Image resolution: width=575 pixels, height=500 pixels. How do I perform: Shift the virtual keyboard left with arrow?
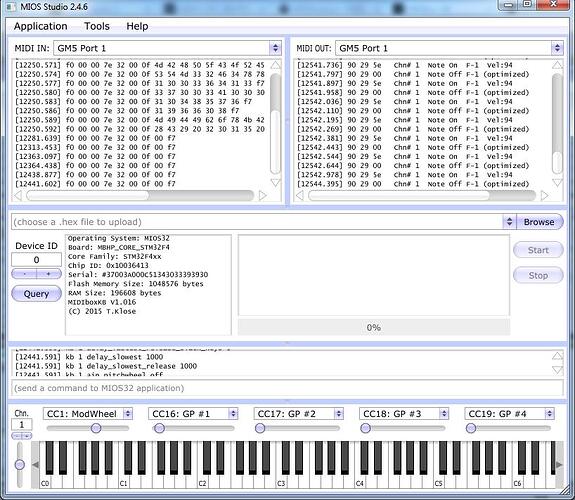(35, 465)
